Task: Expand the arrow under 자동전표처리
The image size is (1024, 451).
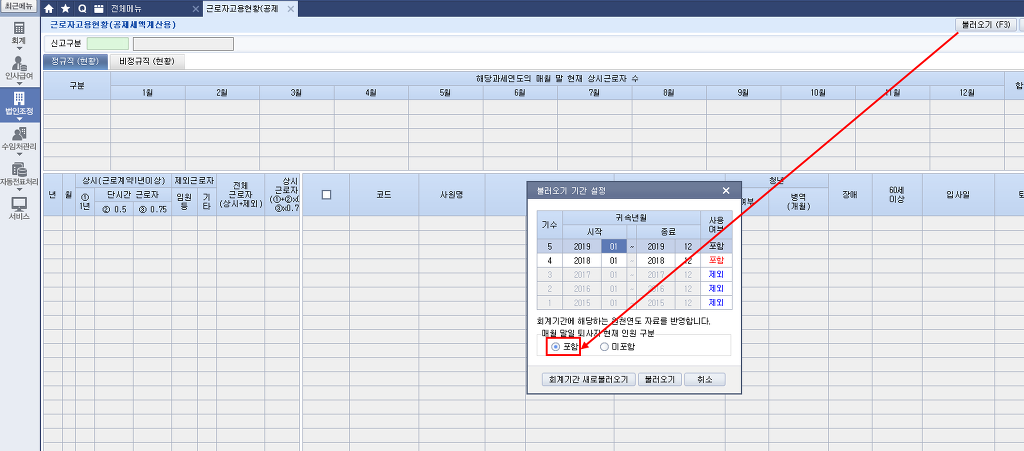Action: [x=19, y=188]
